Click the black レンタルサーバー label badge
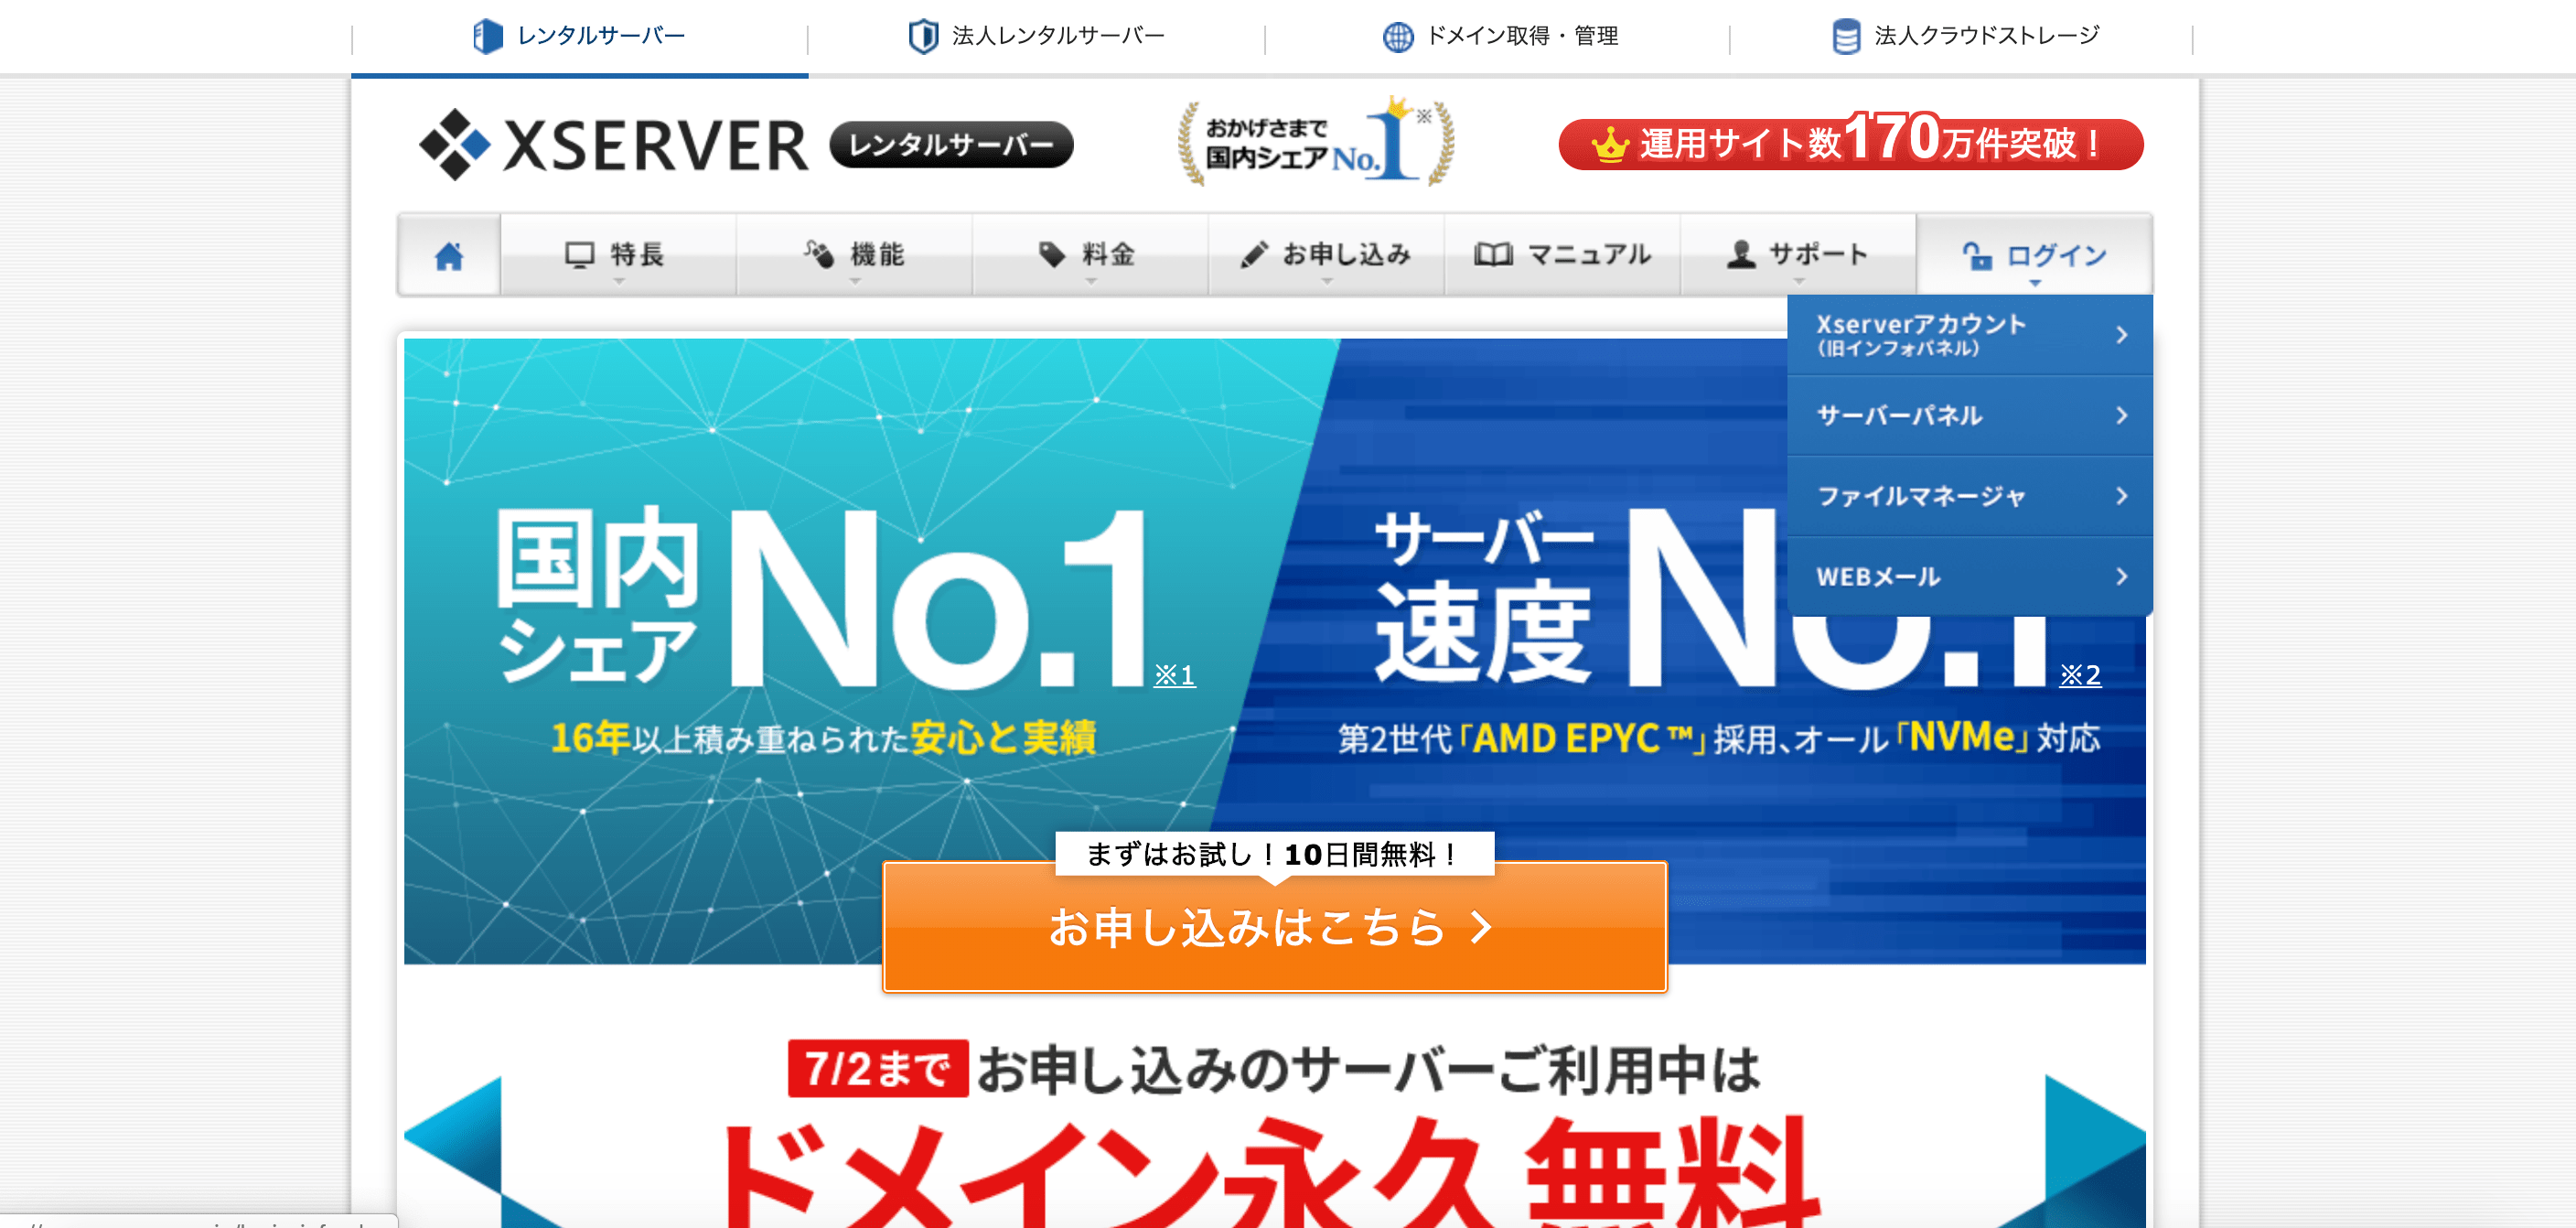Viewport: 2576px width, 1228px height. 951,145
